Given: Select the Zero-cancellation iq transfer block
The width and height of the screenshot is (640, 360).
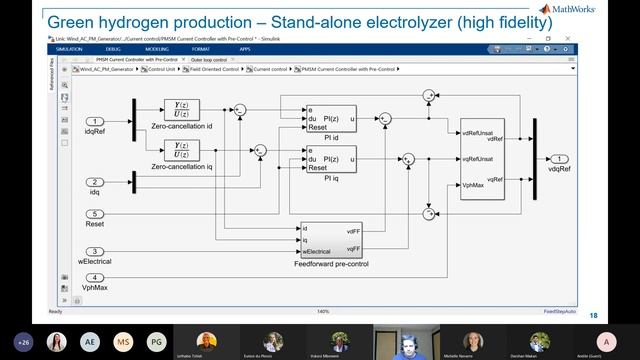Looking at the screenshot, I should pos(182,150).
